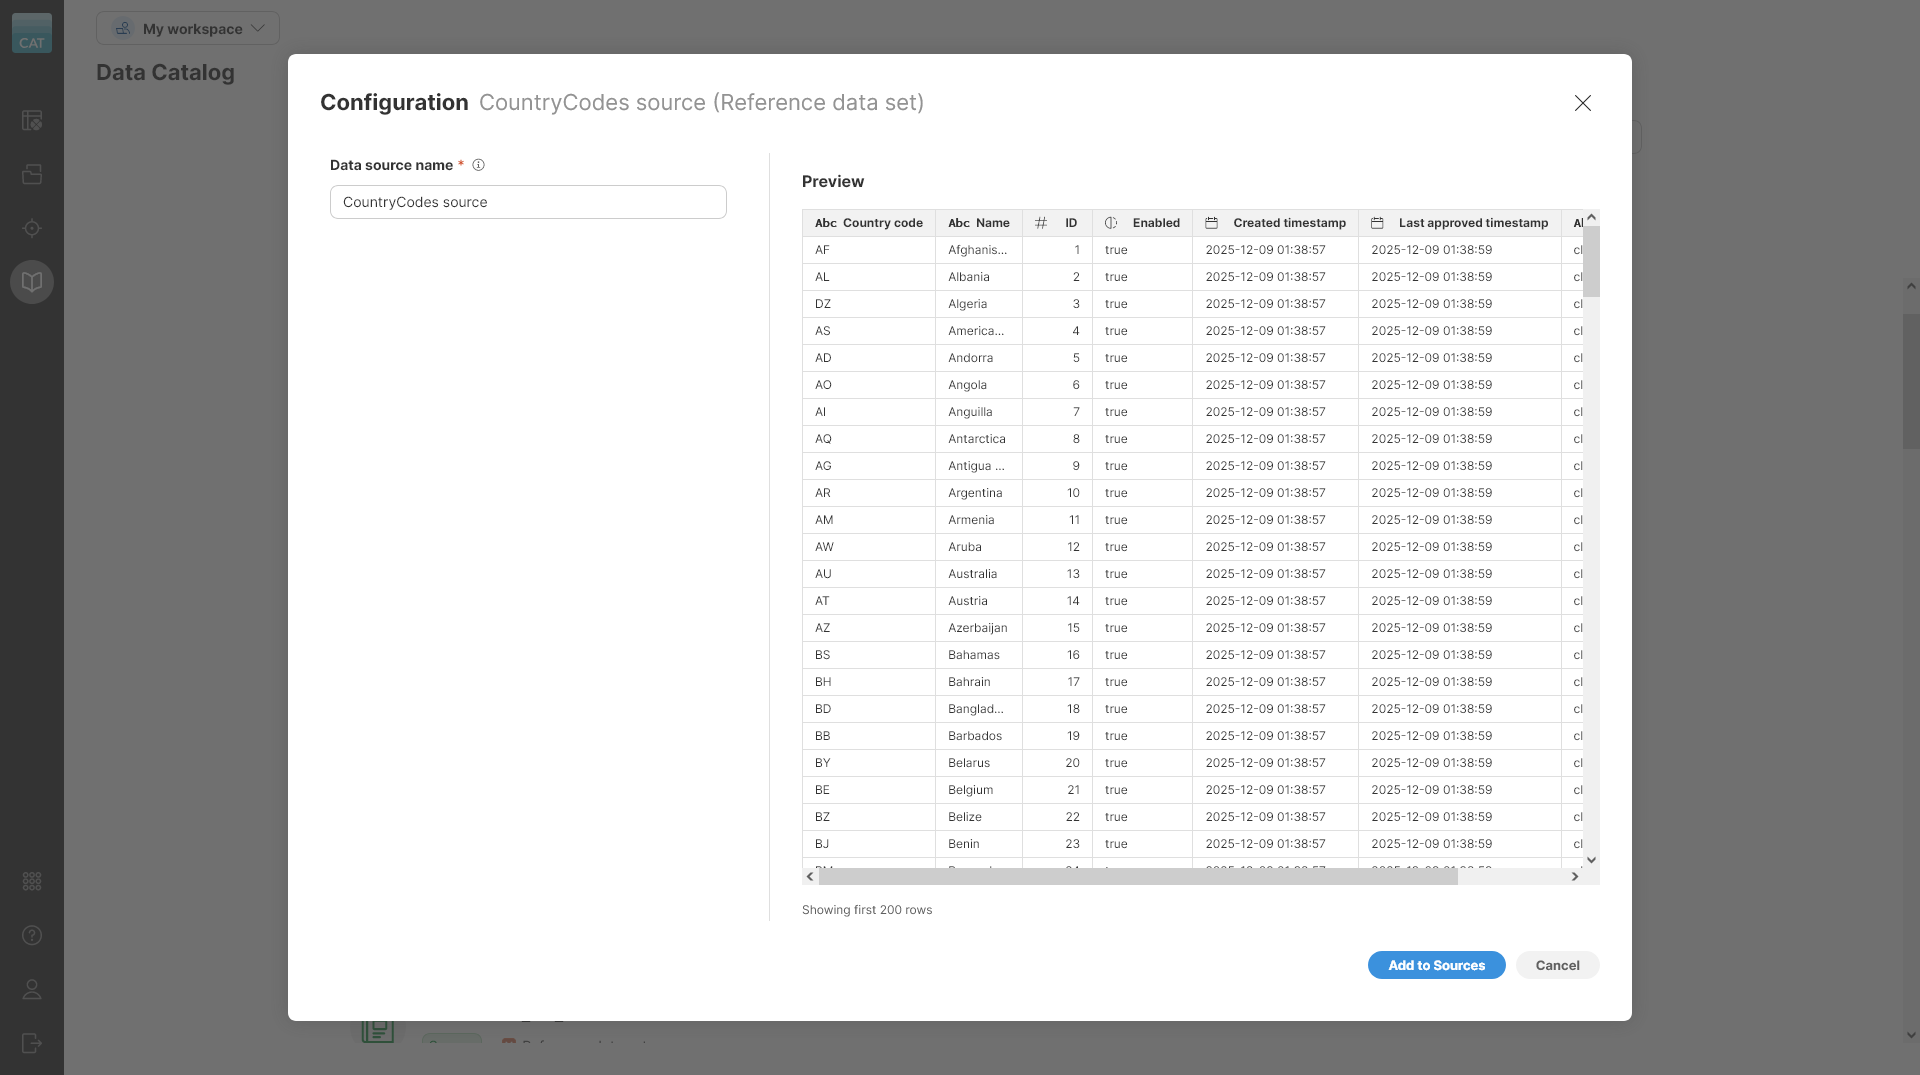Close the Configuration dialog
The width and height of the screenshot is (1920, 1075).
pyautogui.click(x=1583, y=103)
